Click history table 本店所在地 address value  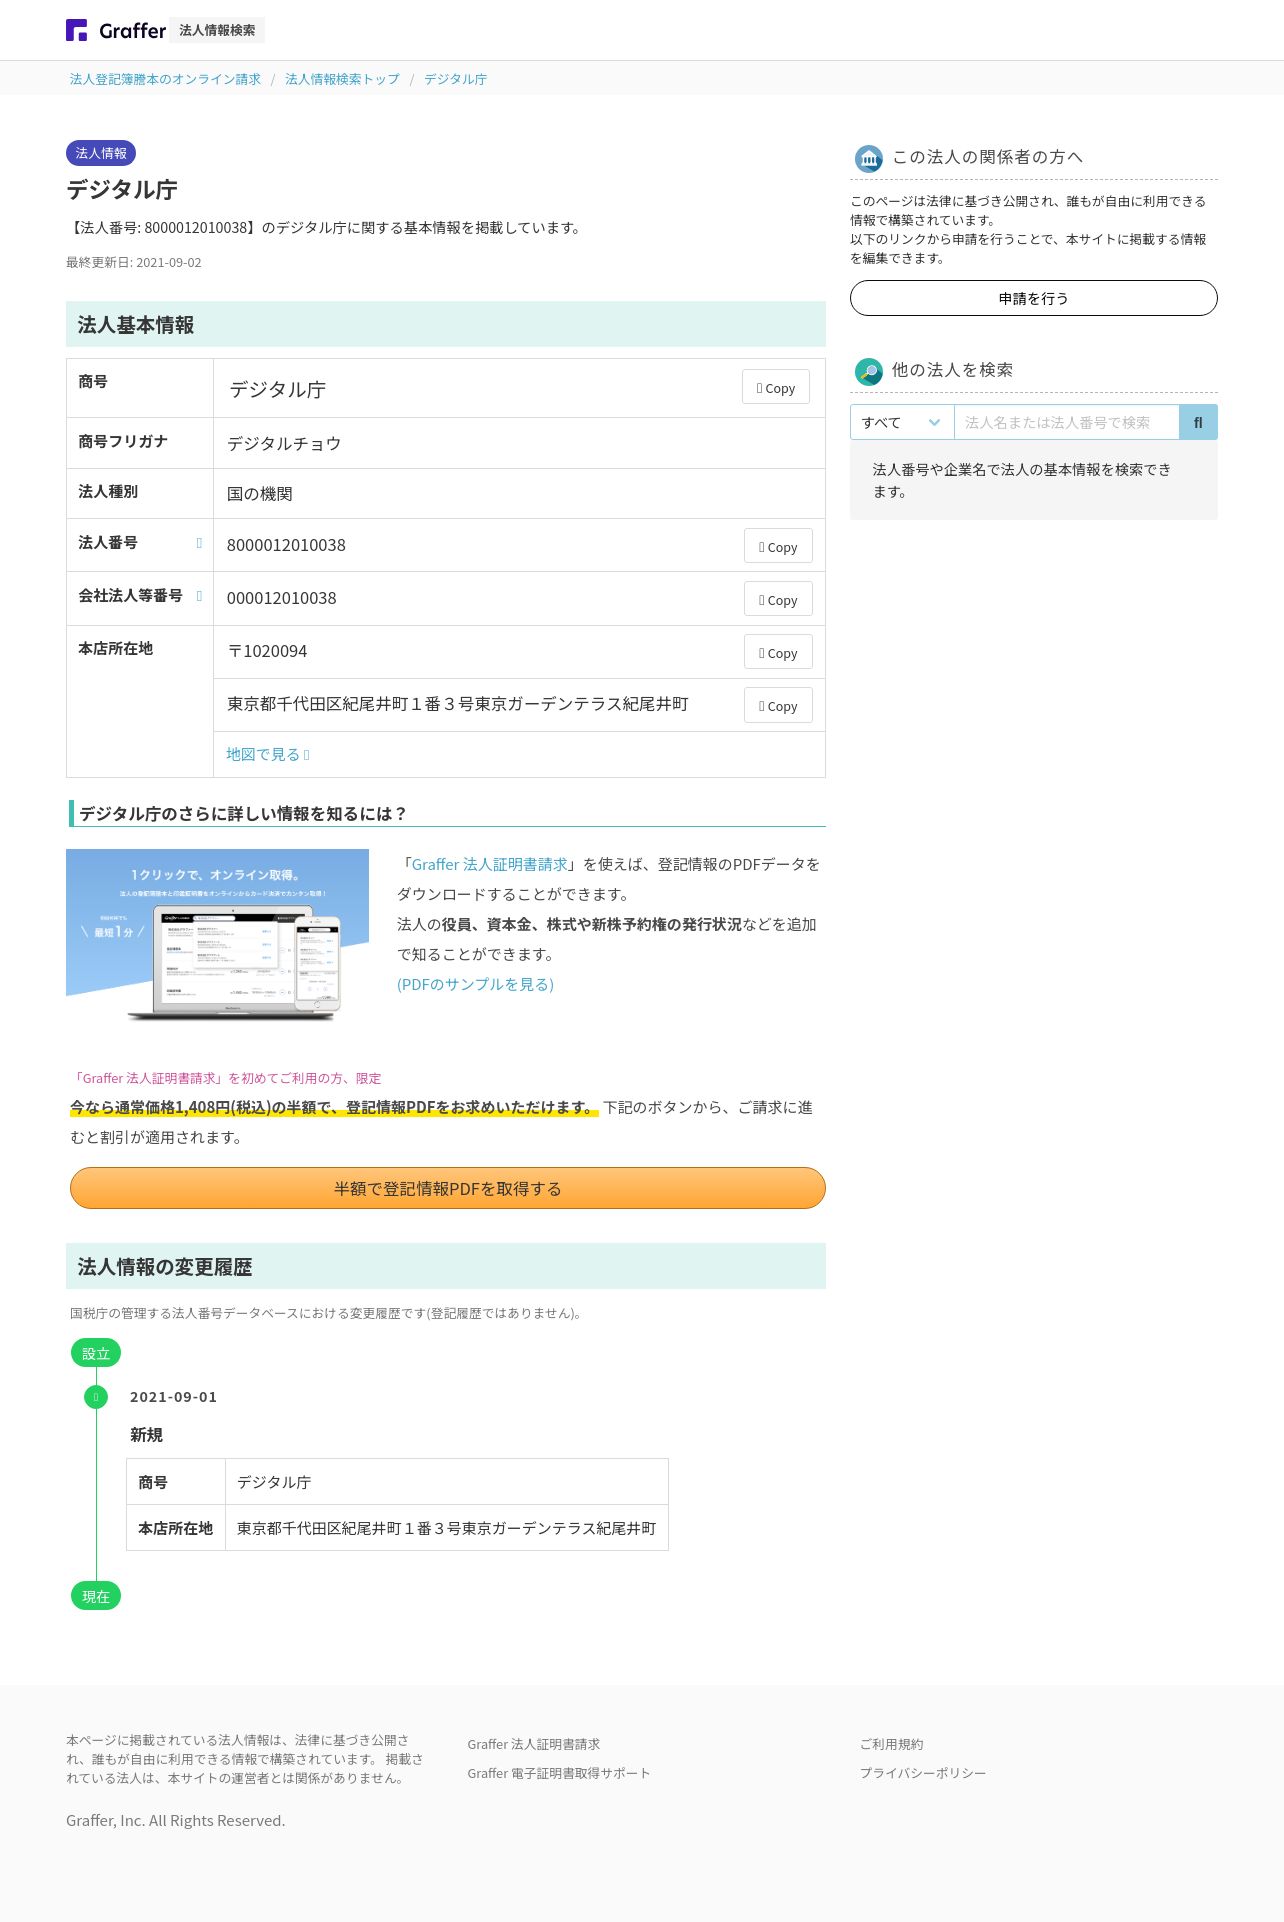pyautogui.click(x=446, y=1528)
